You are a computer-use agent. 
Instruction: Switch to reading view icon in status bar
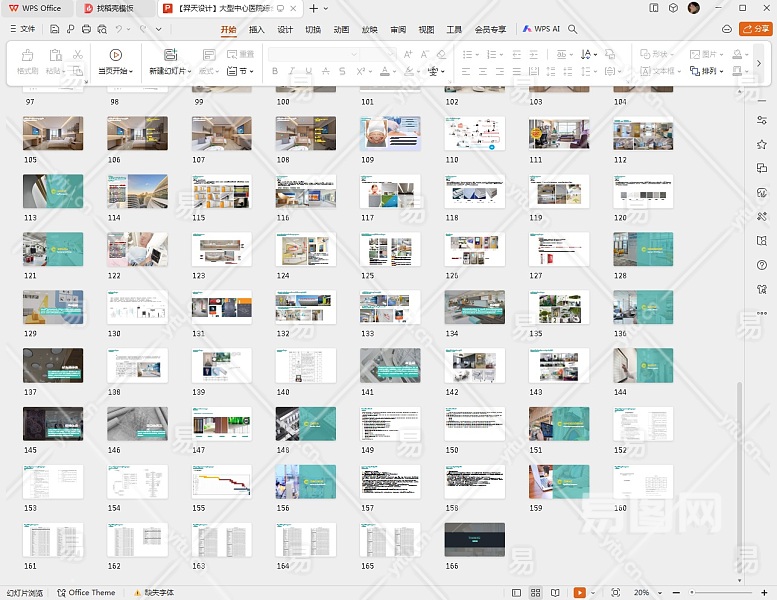tap(555, 592)
